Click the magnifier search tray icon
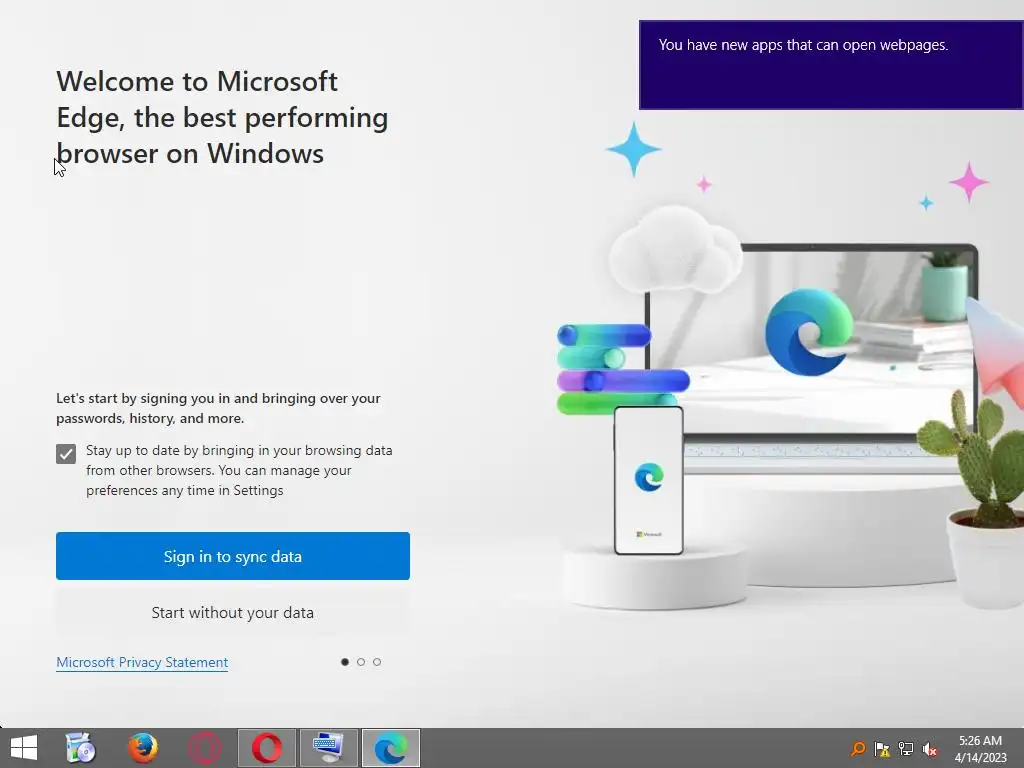This screenshot has width=1024, height=768. 858,748
